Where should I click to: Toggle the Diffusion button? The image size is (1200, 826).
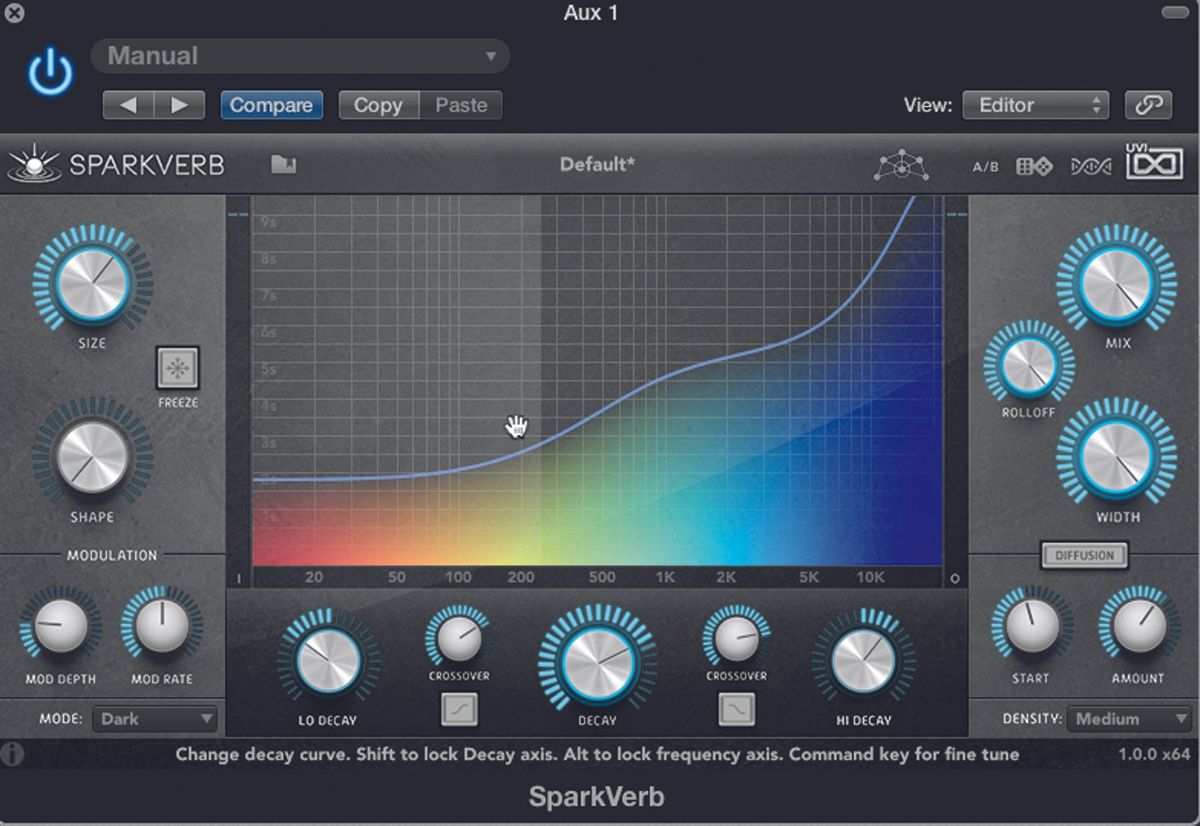(1084, 554)
